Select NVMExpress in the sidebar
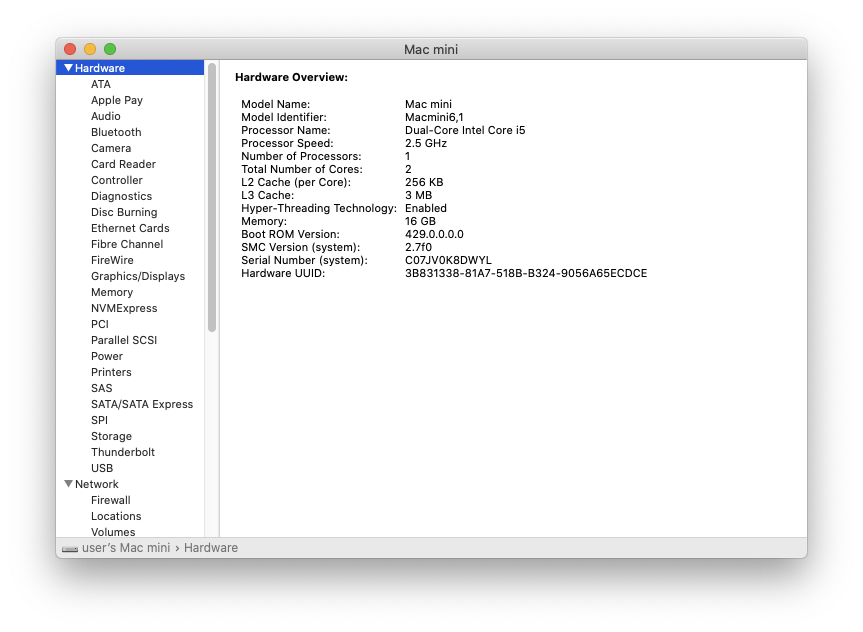This screenshot has width=863, height=632. tap(124, 308)
